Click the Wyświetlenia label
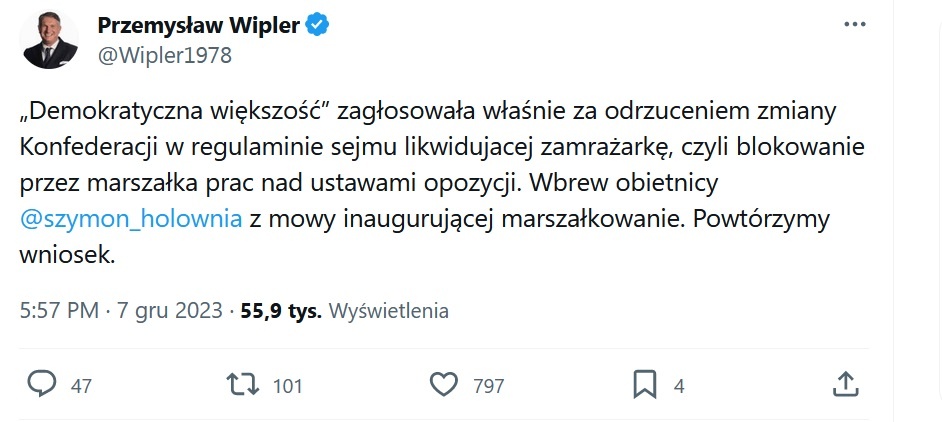The height and width of the screenshot is (422, 942). tap(389, 311)
